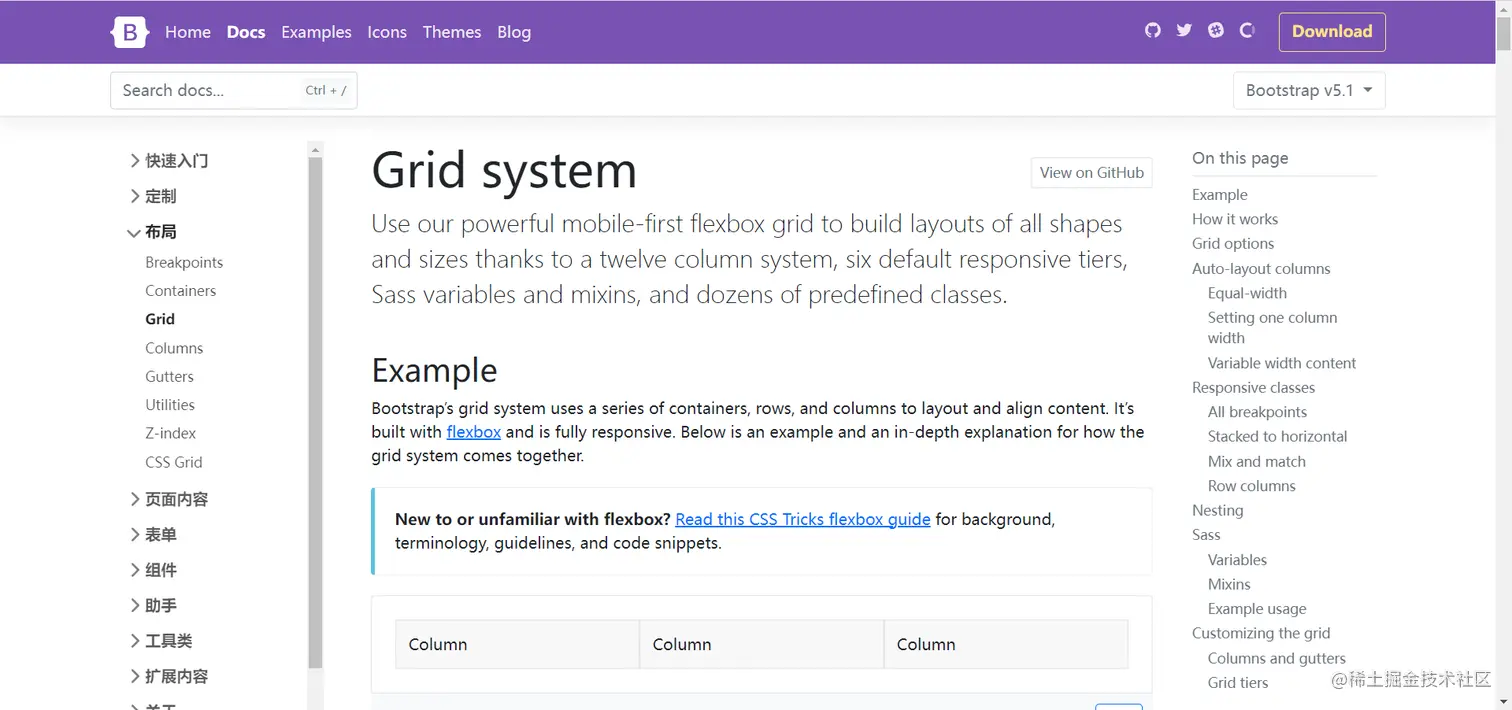
Task: Jump to Grid options in page contents
Action: 1232,243
